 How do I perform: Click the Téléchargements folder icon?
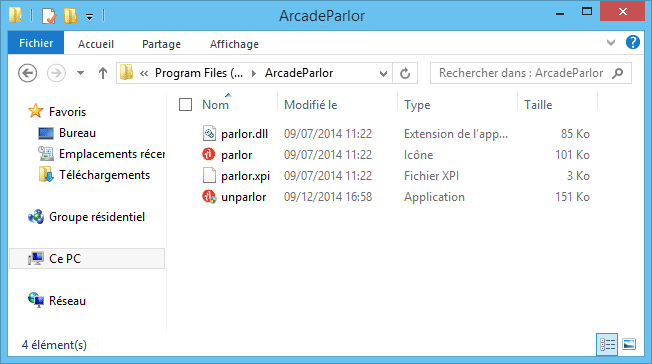pos(46,175)
